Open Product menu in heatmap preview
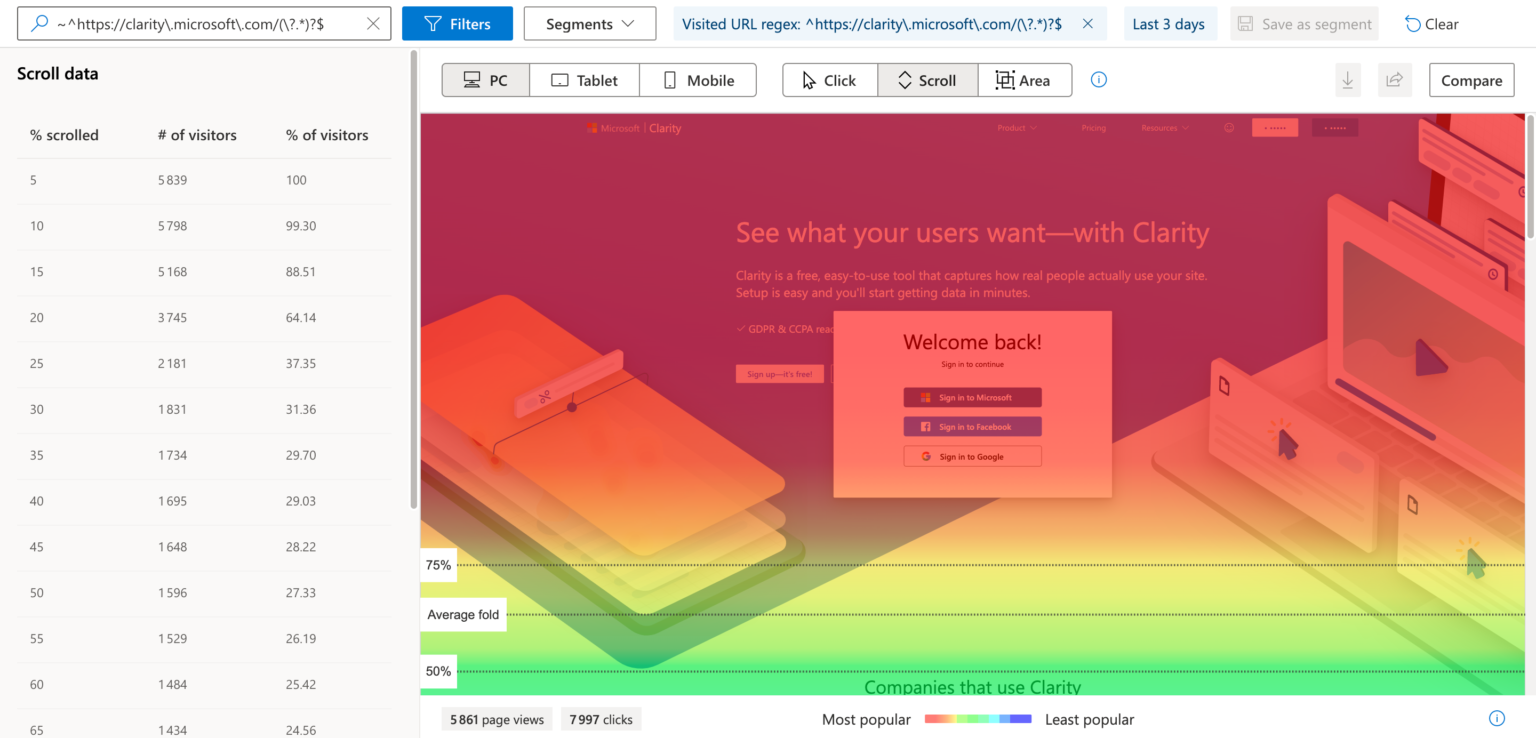The image size is (1536, 738). point(1017,128)
